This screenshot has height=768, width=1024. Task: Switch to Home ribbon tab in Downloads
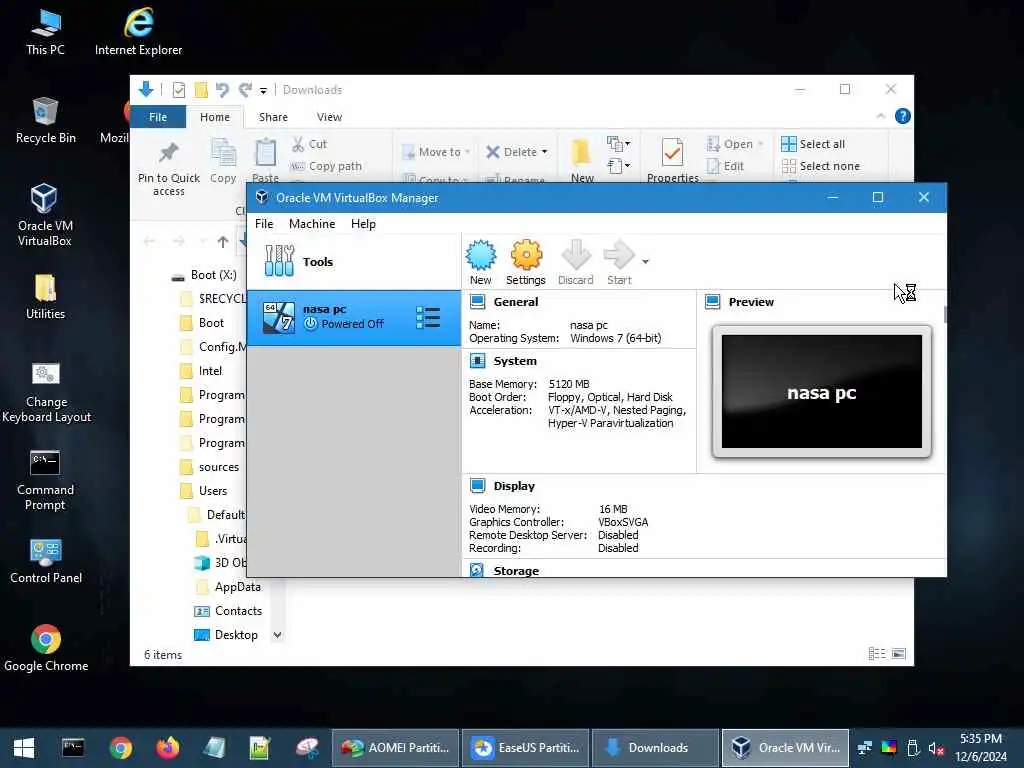point(215,117)
